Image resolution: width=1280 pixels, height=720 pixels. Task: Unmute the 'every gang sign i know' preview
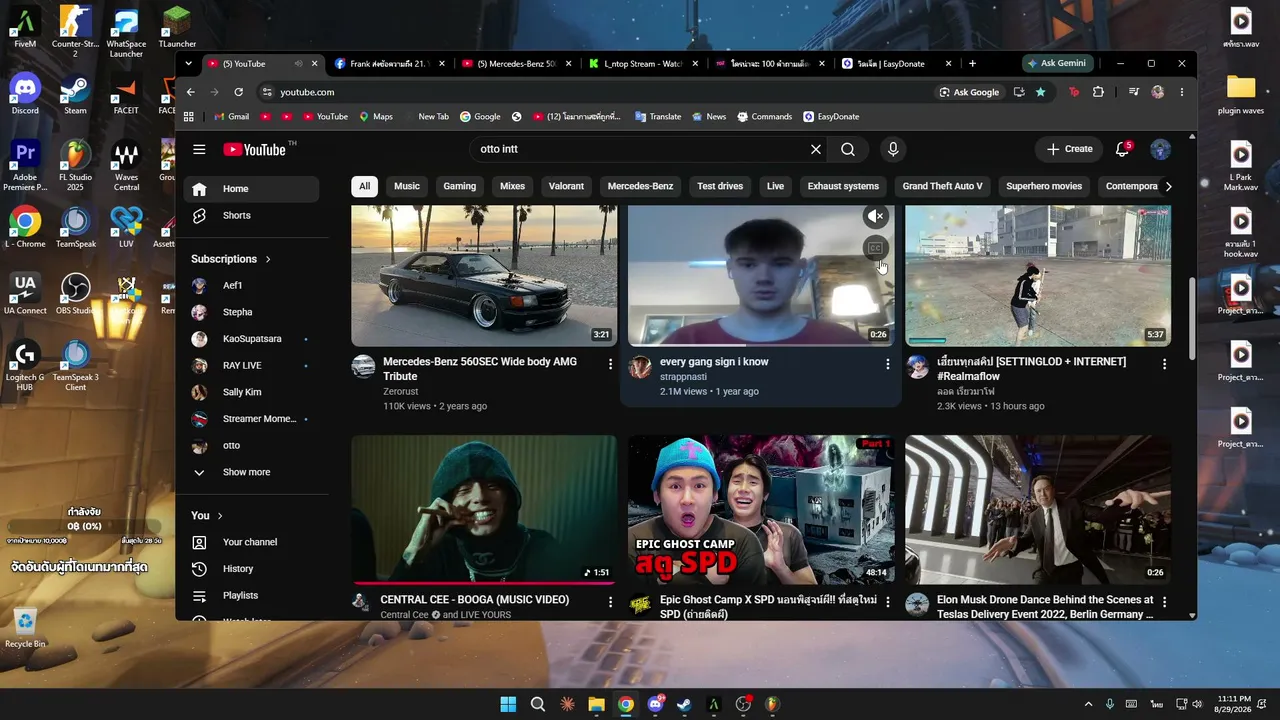875,216
